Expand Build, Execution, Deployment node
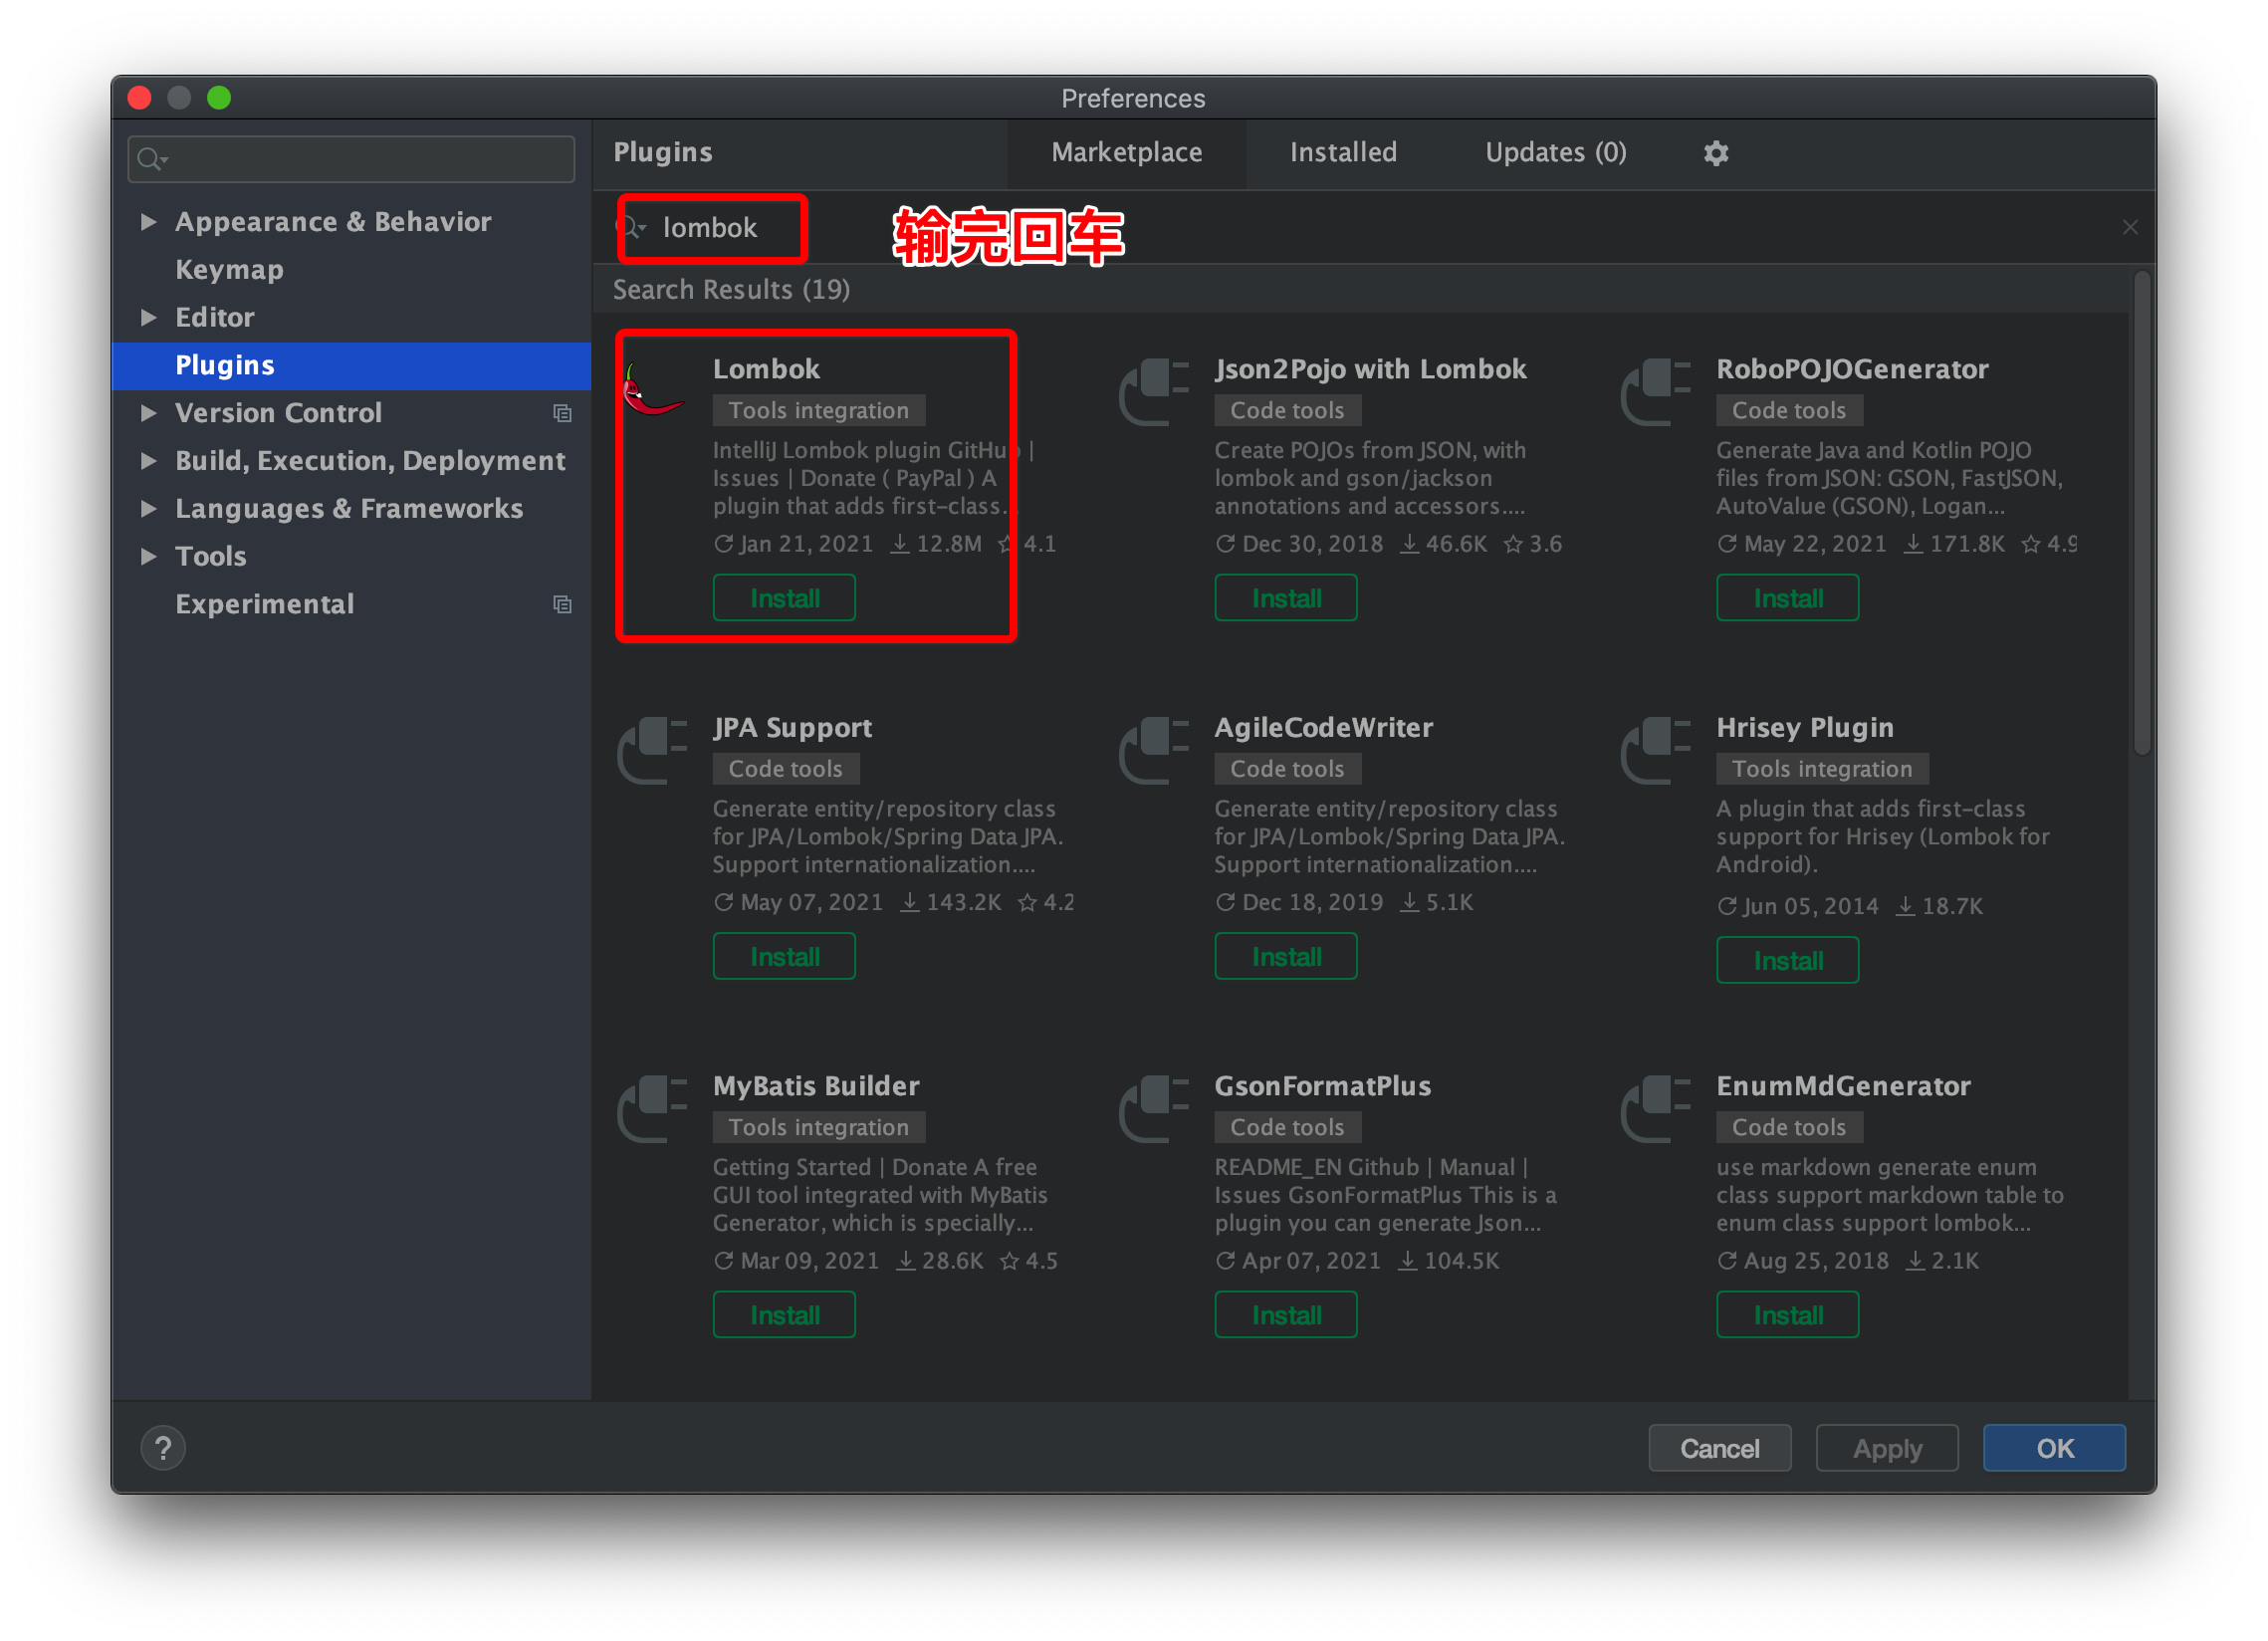Image resolution: width=2268 pixels, height=1641 pixels. (x=148, y=461)
